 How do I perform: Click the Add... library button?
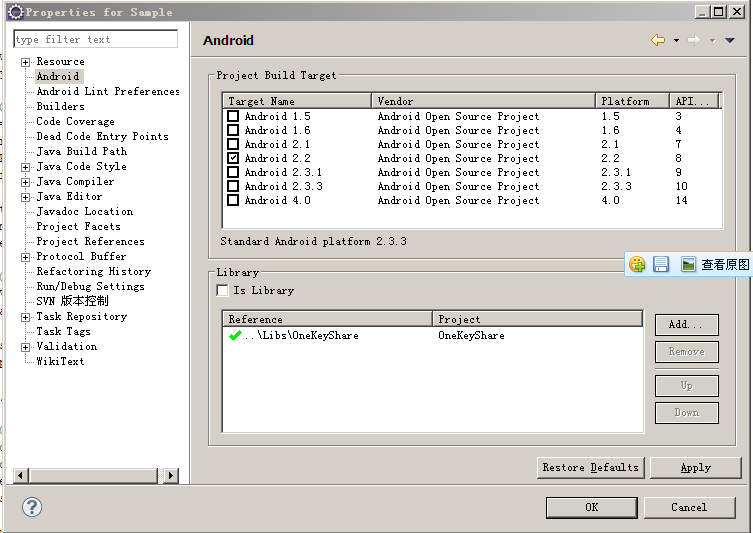[687, 325]
